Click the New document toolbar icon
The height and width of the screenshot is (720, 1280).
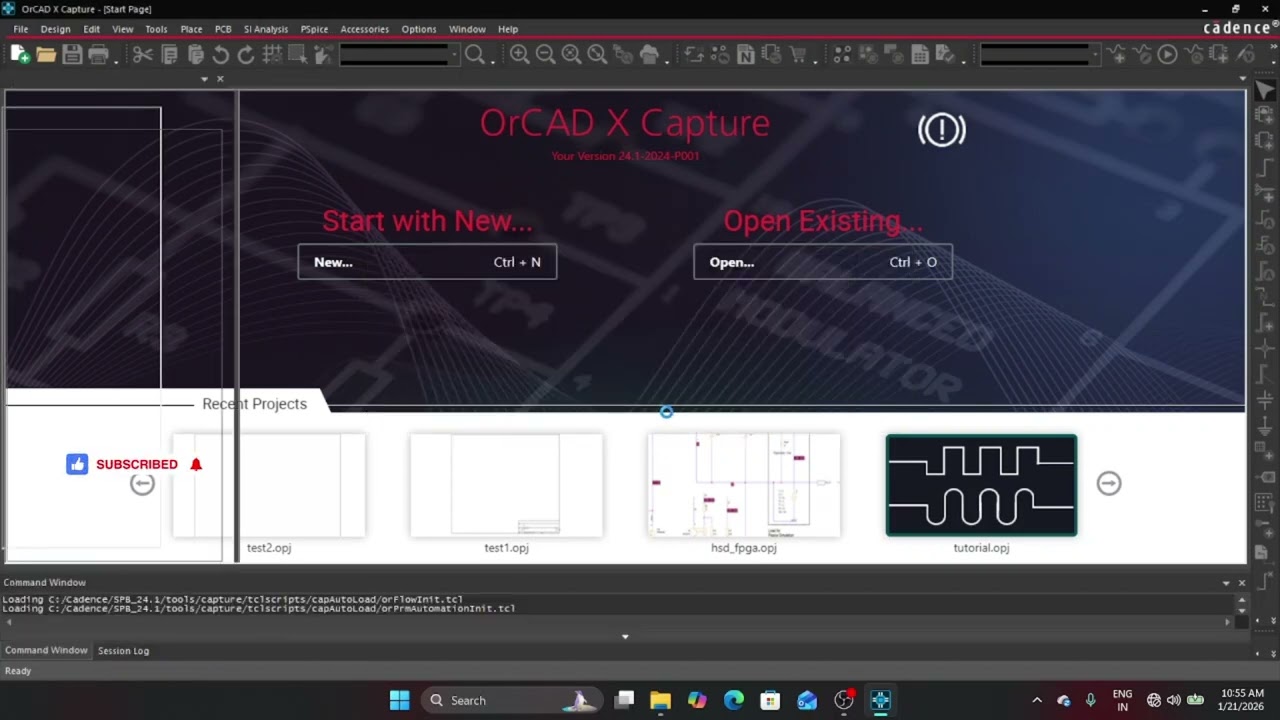[20, 55]
